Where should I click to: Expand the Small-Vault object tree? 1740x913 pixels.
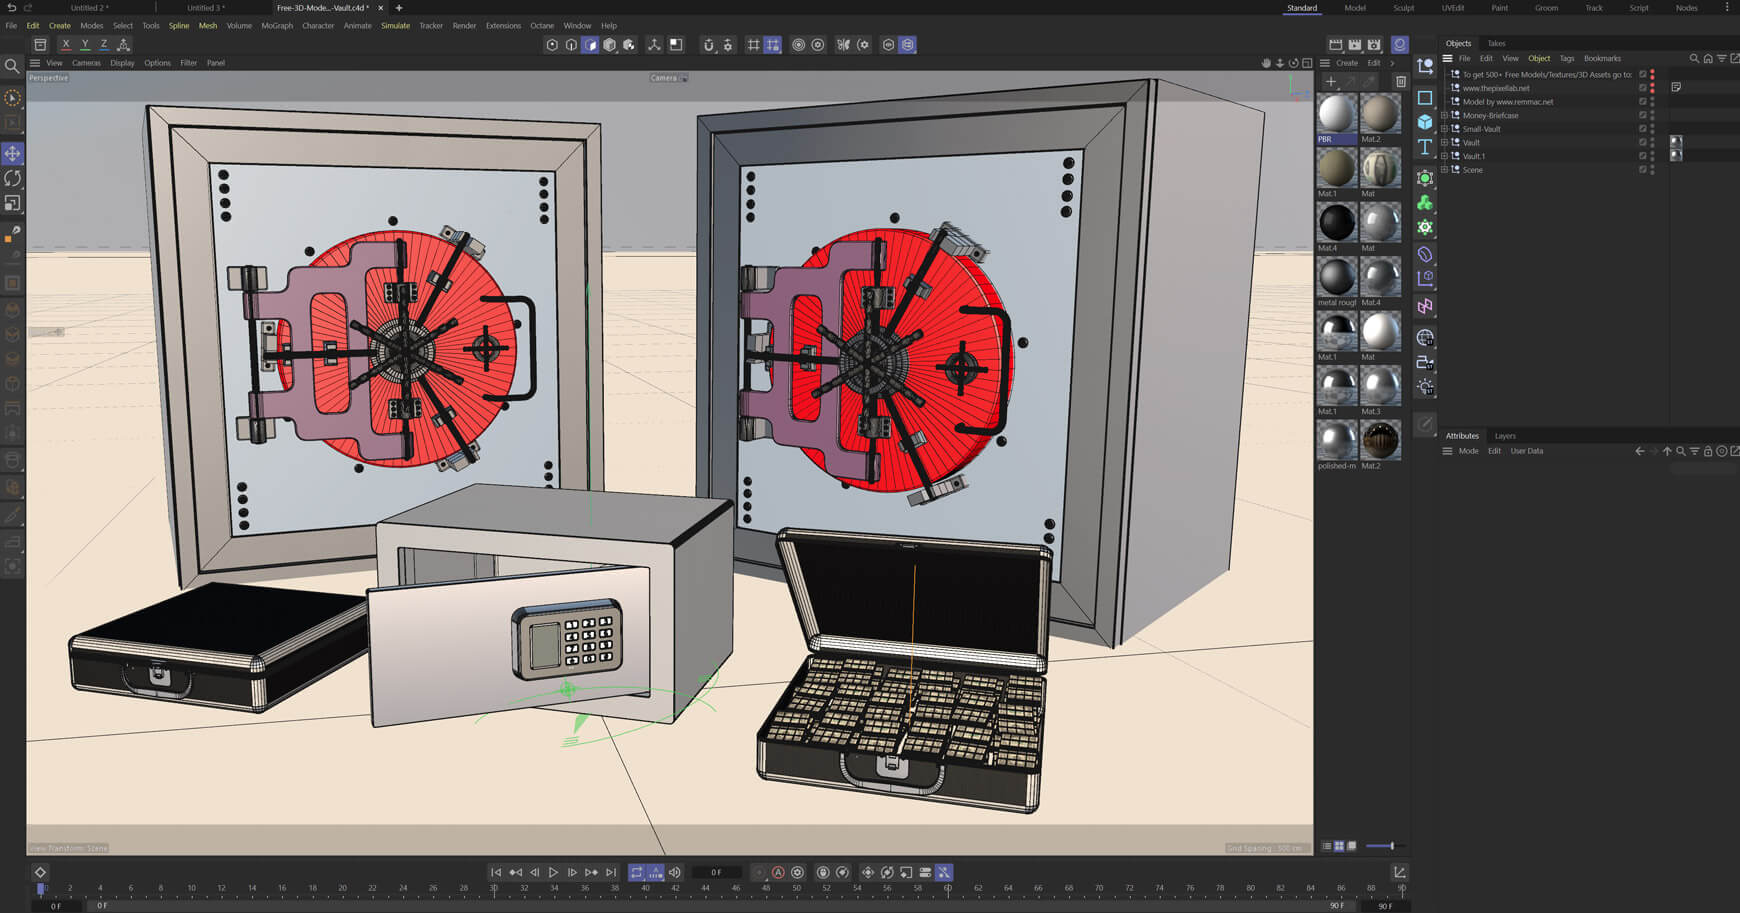tap(1444, 129)
